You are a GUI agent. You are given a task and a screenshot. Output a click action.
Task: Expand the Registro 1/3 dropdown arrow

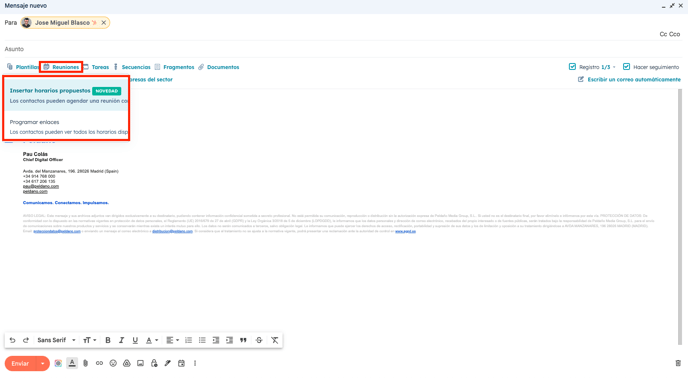[x=614, y=67]
